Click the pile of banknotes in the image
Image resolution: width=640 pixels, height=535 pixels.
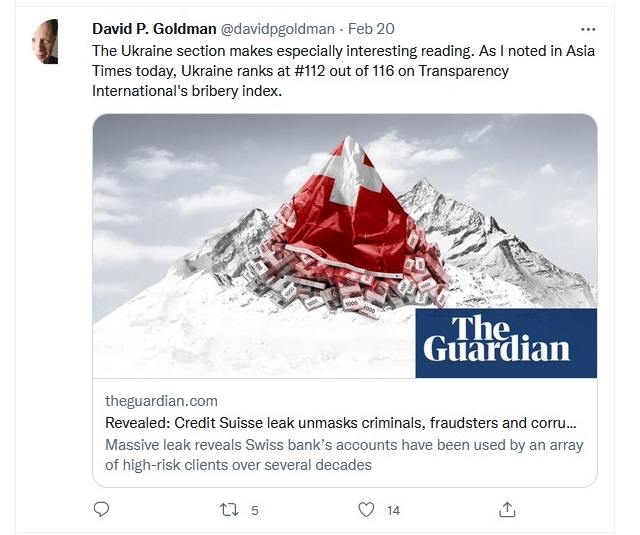point(345,282)
